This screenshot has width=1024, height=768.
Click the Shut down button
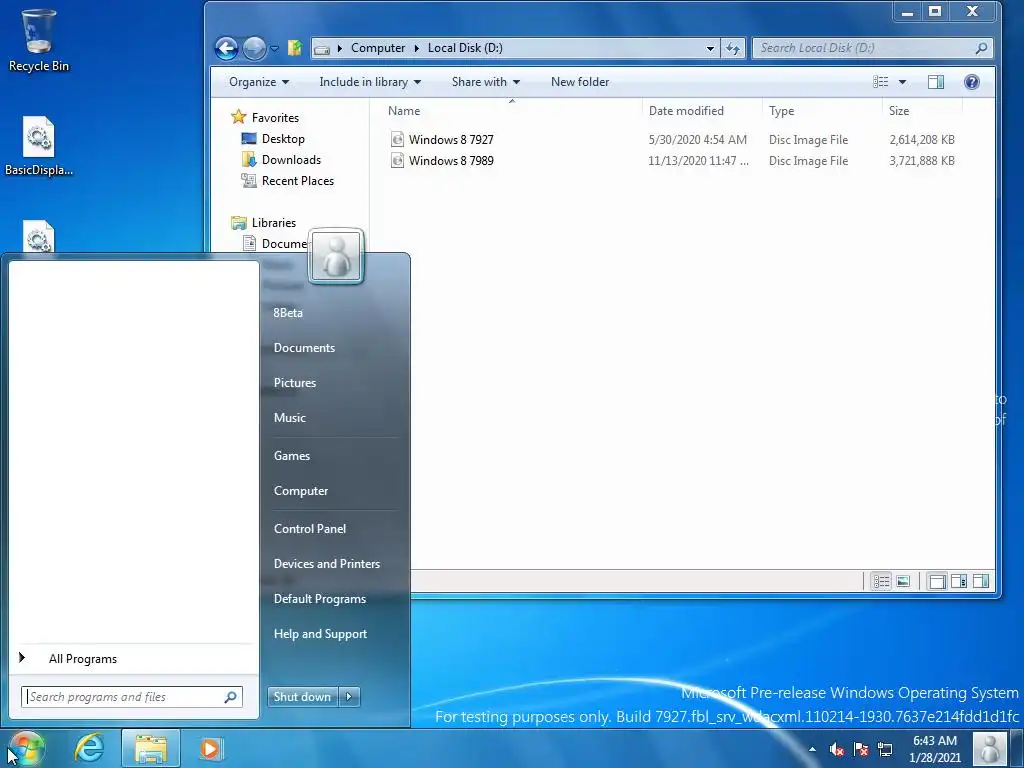coord(302,697)
